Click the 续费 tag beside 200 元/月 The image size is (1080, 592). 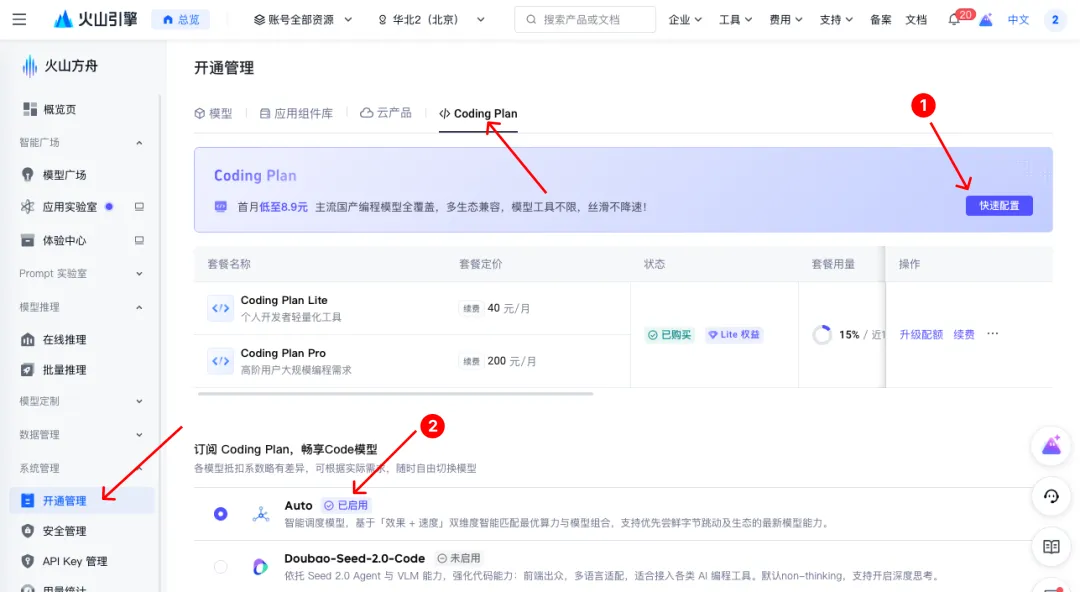[x=471, y=361]
